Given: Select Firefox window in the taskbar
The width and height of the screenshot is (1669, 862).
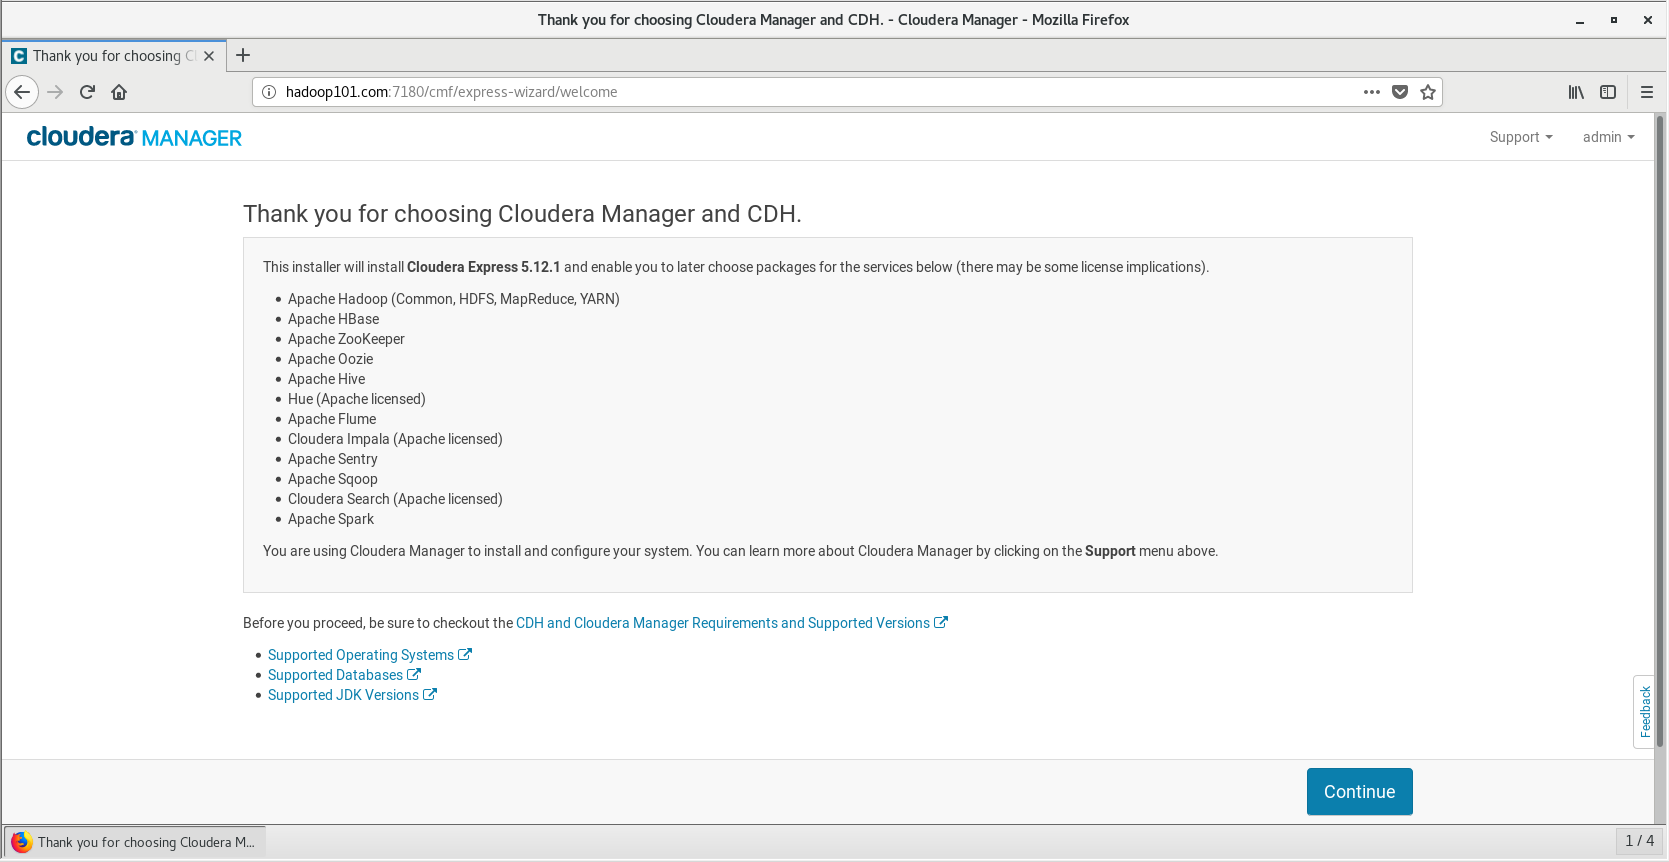Looking at the screenshot, I should pyautogui.click(x=135, y=842).
